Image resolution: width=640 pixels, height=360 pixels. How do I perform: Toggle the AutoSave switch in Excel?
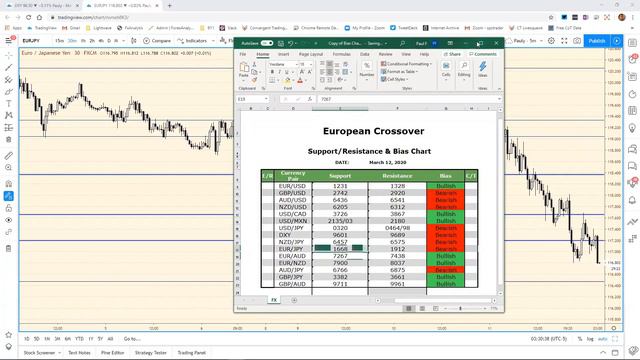(267, 43)
